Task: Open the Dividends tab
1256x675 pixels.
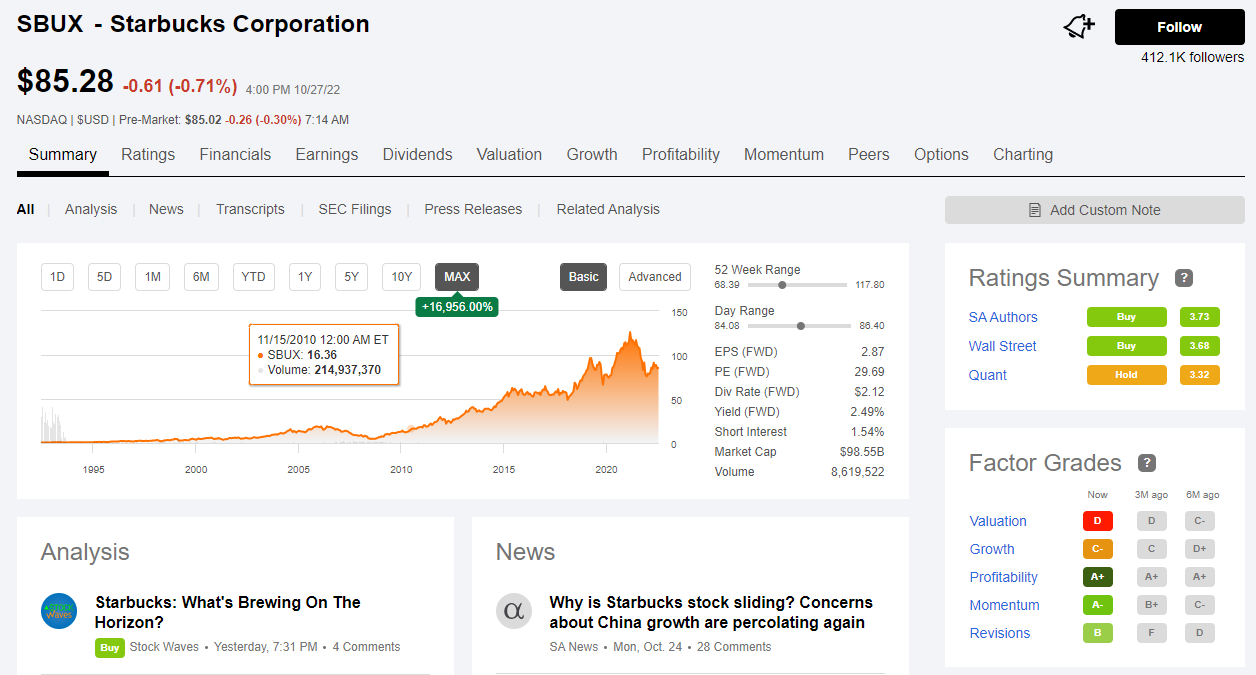Action: pos(418,155)
